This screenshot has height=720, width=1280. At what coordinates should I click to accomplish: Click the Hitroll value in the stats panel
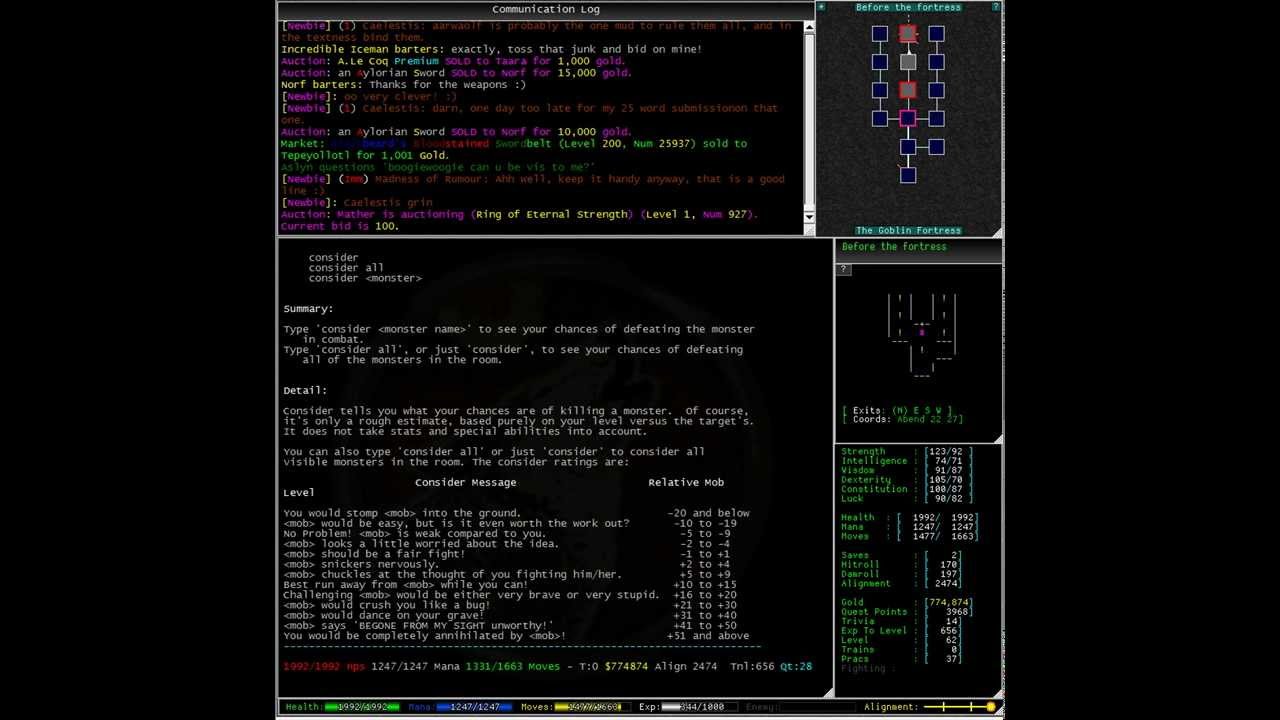click(x=948, y=565)
